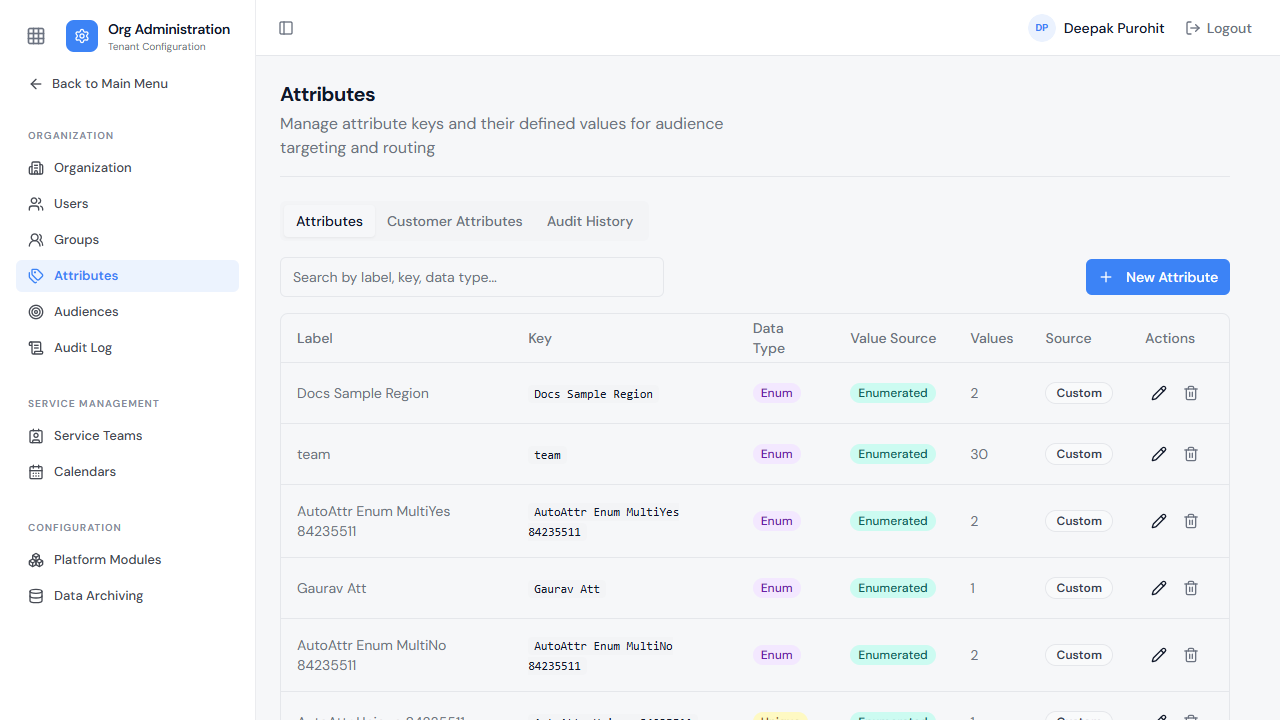Delete the Docs Sample Region attribute

click(x=1191, y=393)
